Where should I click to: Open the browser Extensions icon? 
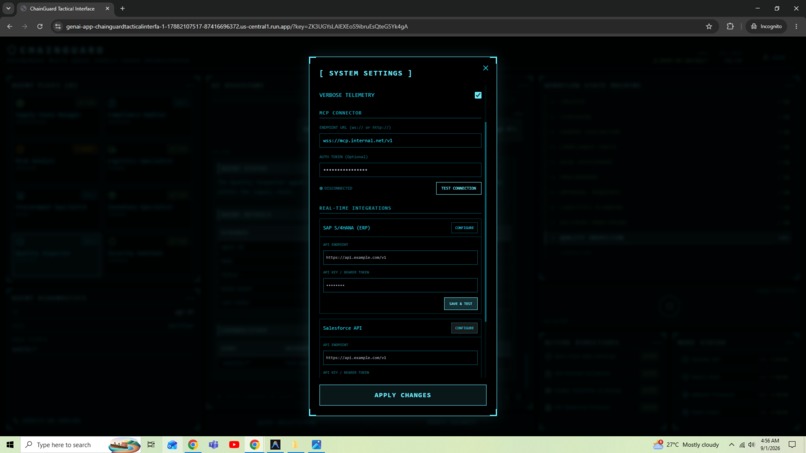pyautogui.click(x=730, y=26)
